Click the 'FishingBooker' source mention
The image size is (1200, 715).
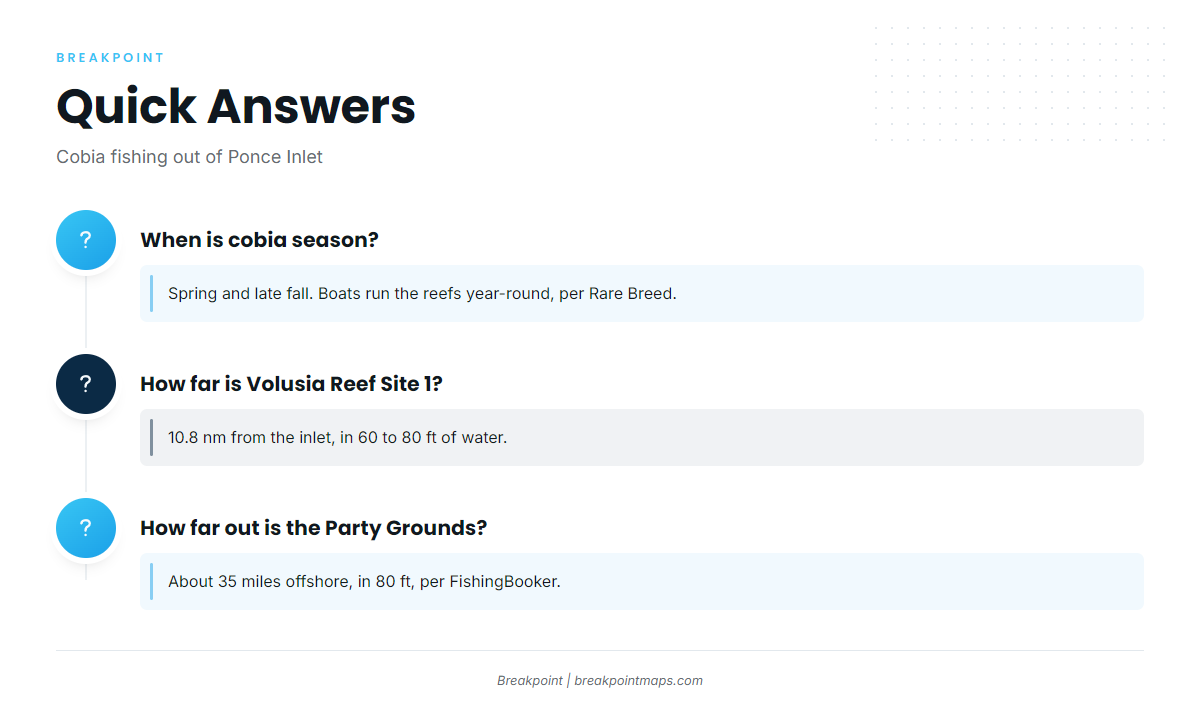click(x=503, y=581)
